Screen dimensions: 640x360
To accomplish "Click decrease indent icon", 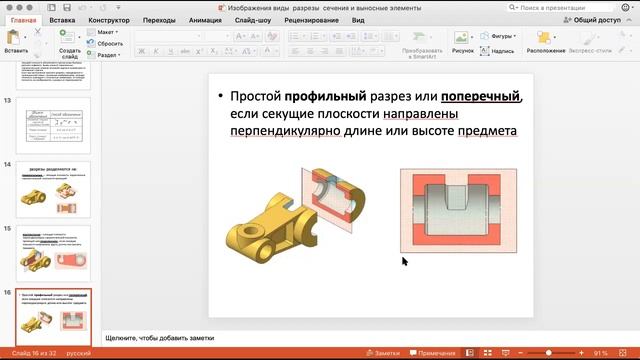I will click(337, 37).
